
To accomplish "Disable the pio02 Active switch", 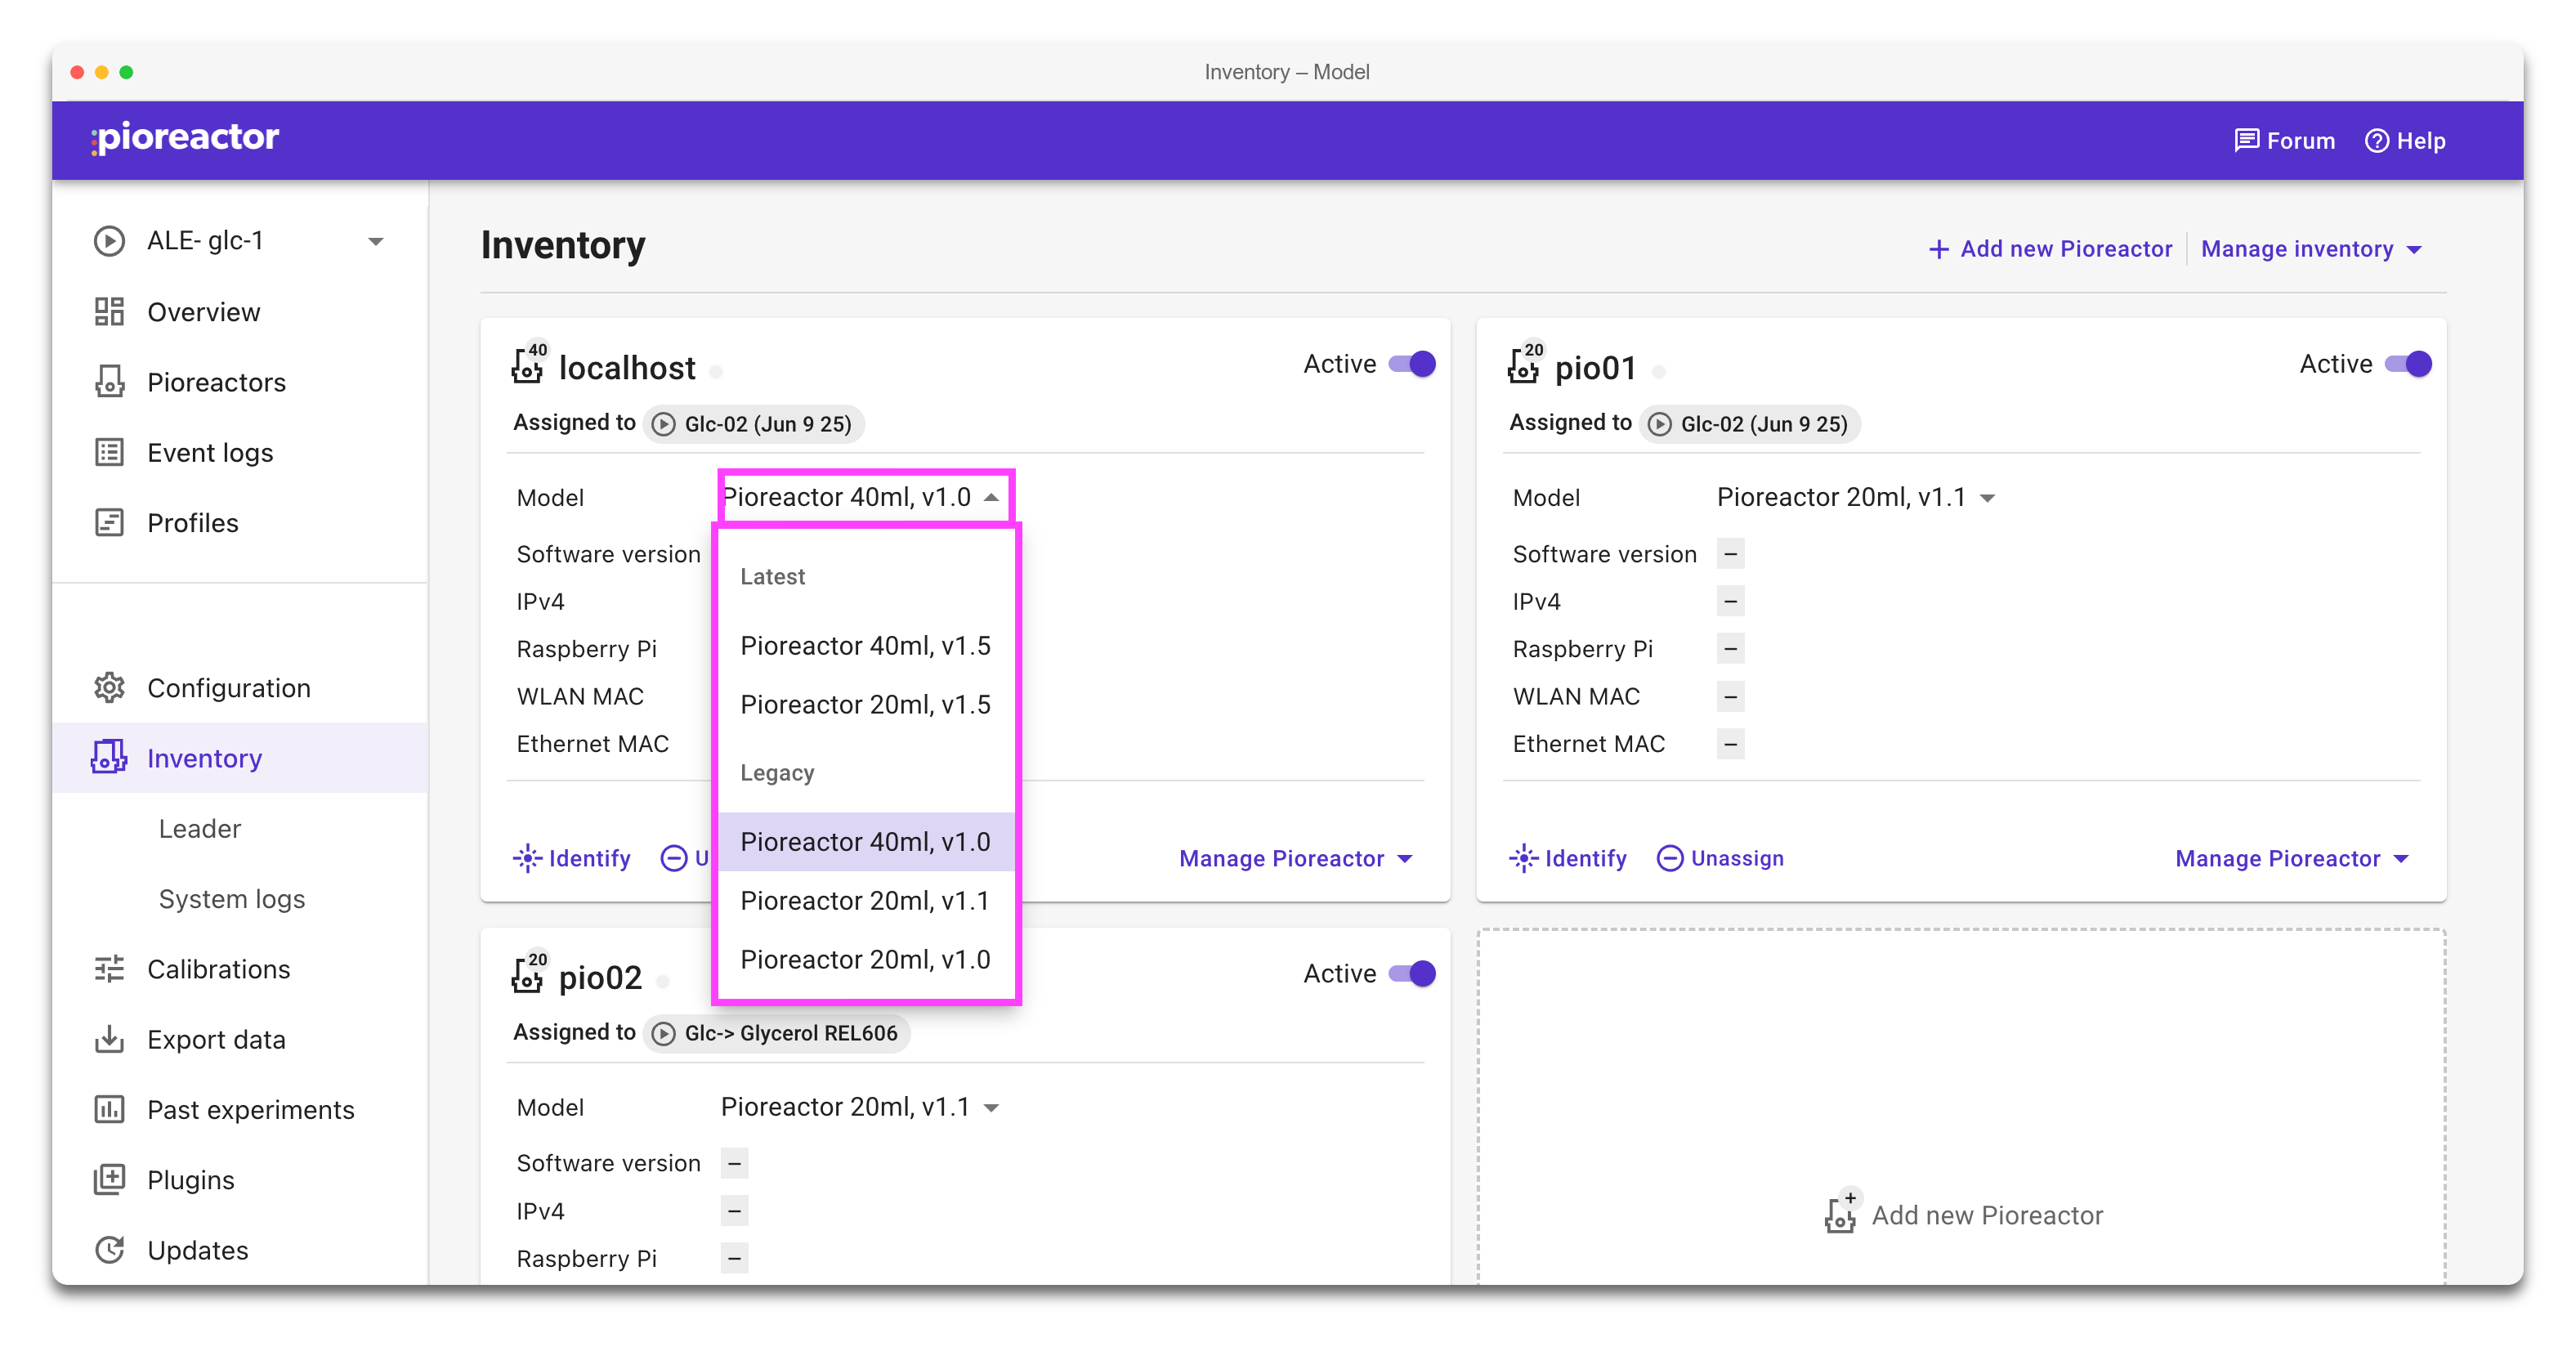I will coord(1412,973).
